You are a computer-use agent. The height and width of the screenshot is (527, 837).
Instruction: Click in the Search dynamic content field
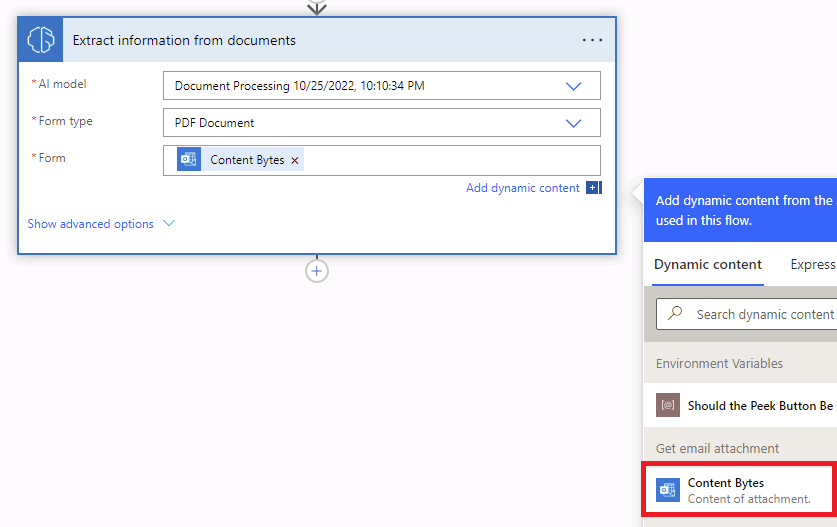(x=764, y=314)
